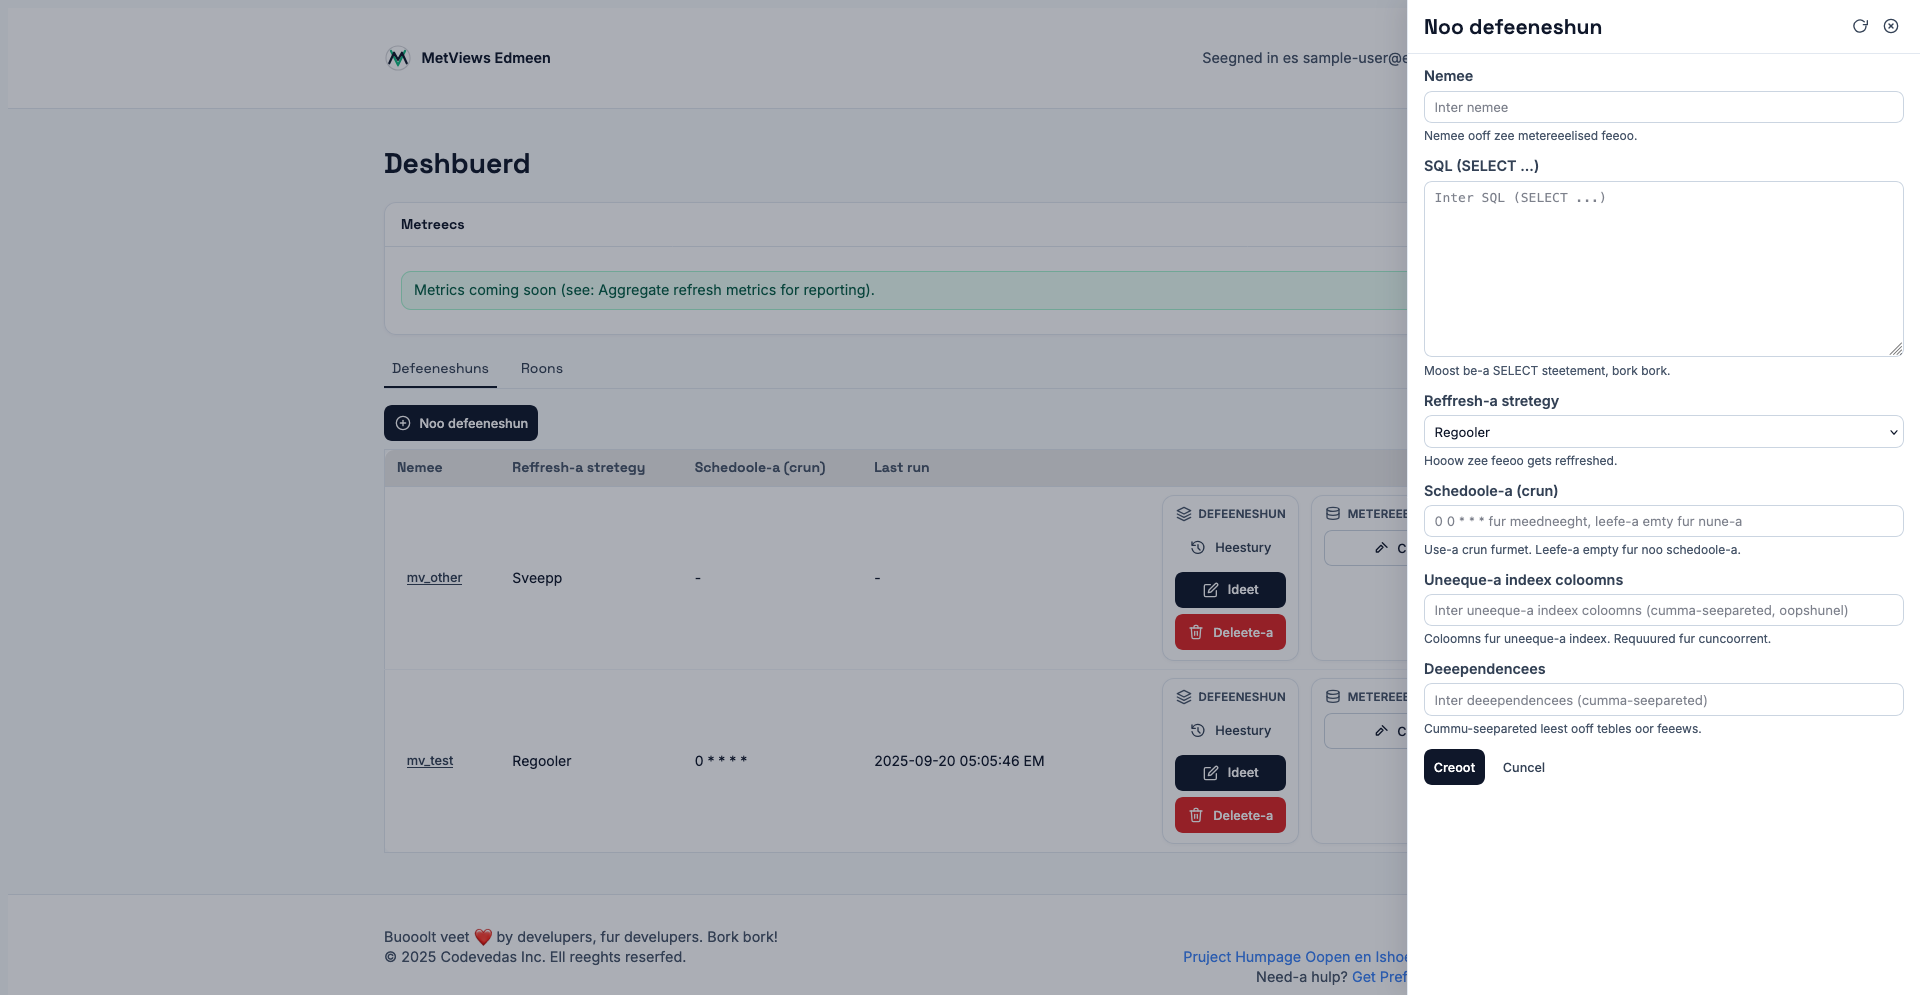This screenshot has width=1920, height=995.
Task: Click Deleete-a trash button for mv_test
Action: point(1230,815)
